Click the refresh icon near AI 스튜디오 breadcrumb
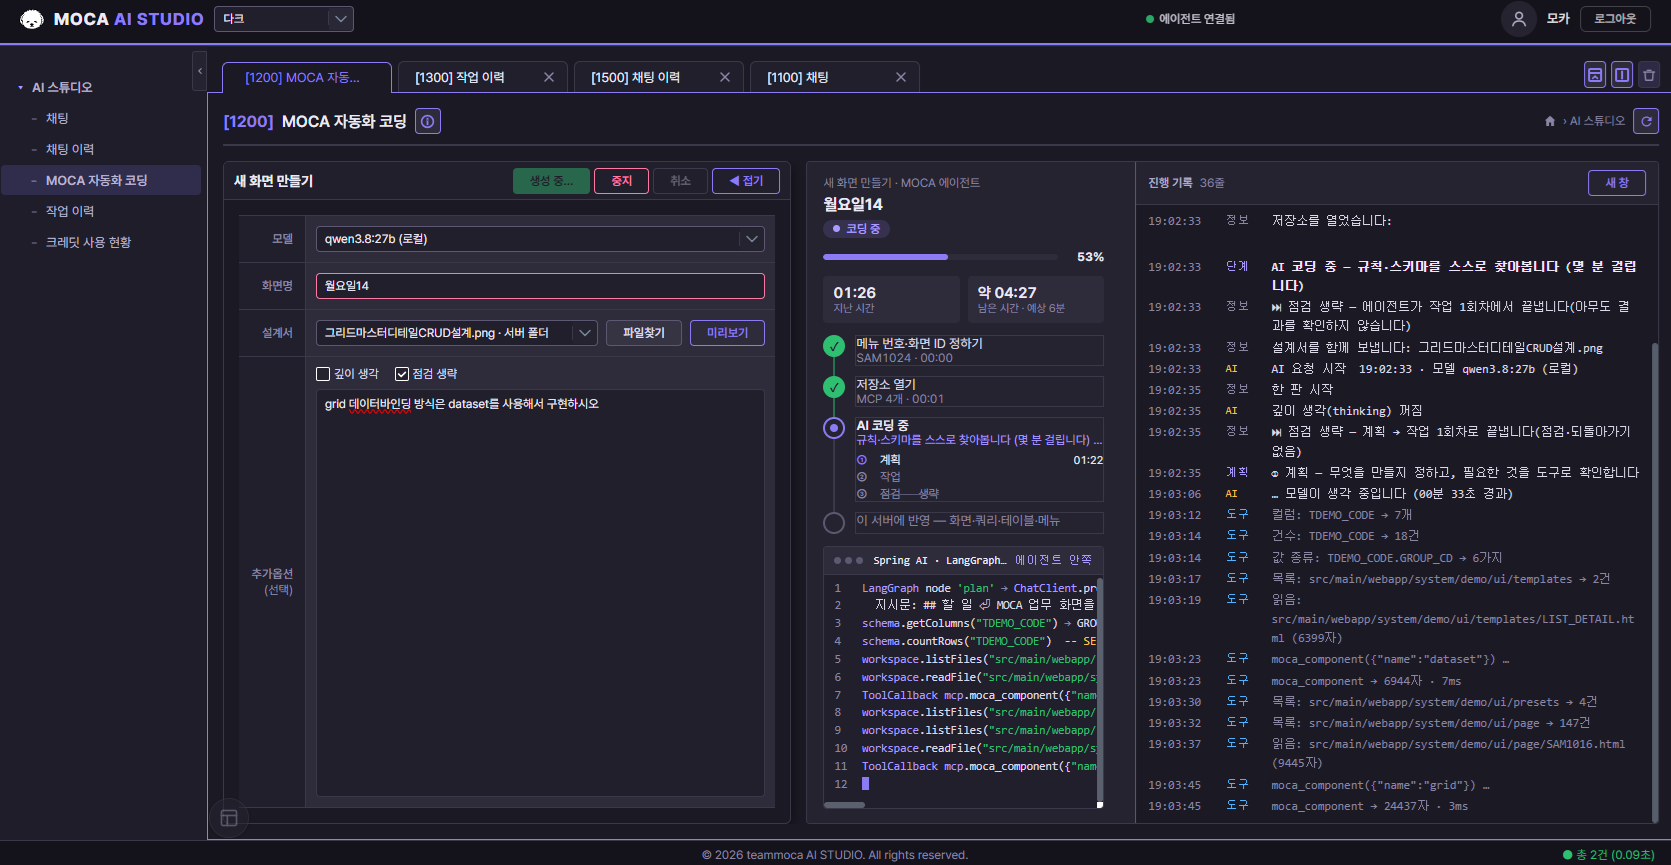1671x865 pixels. pos(1646,121)
